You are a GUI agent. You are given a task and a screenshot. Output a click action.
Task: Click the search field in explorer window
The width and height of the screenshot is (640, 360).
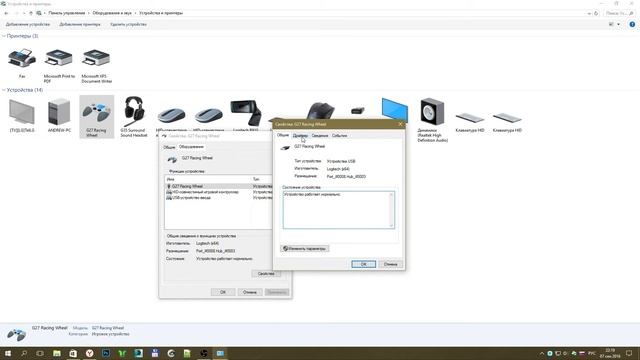tap(619, 13)
